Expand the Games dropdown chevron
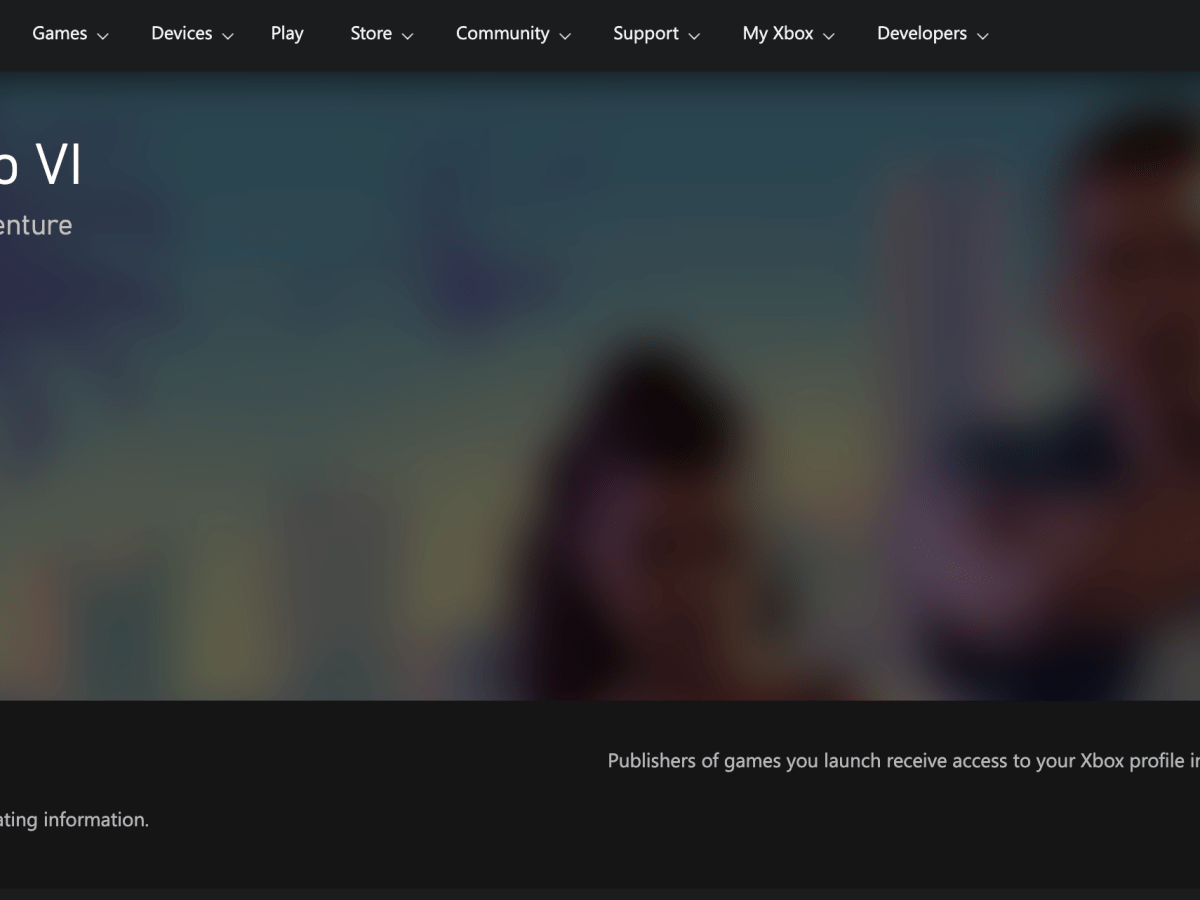 click(x=101, y=36)
